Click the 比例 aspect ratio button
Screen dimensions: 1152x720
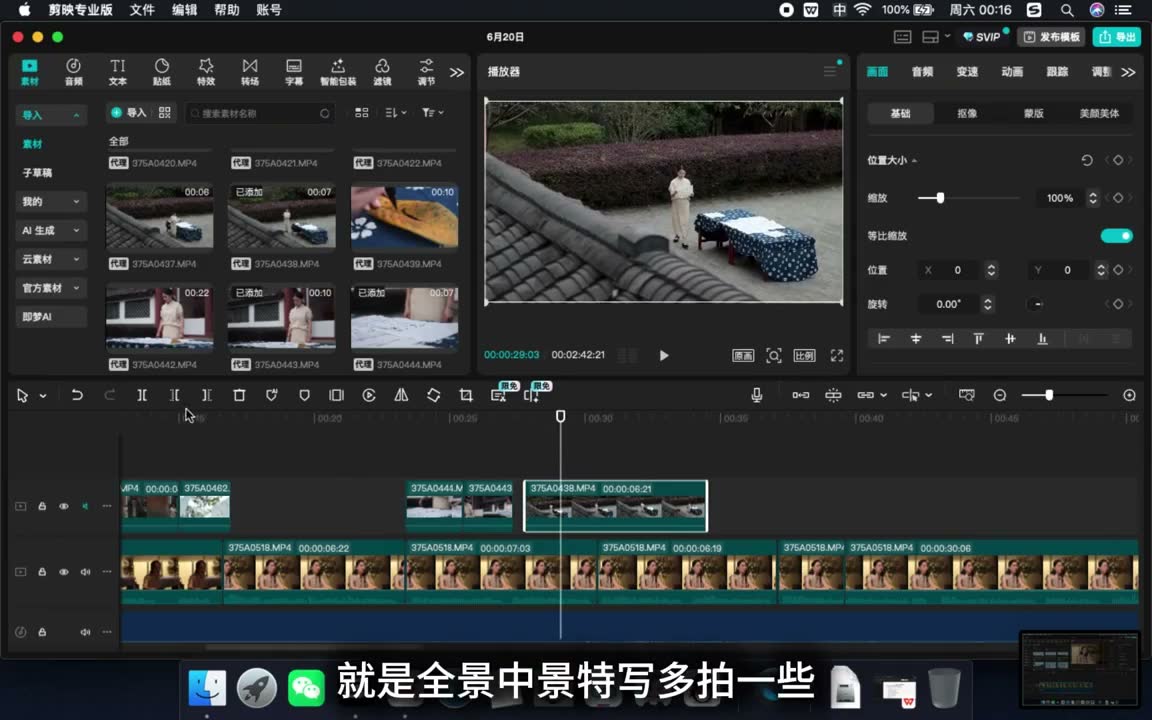[x=804, y=356]
